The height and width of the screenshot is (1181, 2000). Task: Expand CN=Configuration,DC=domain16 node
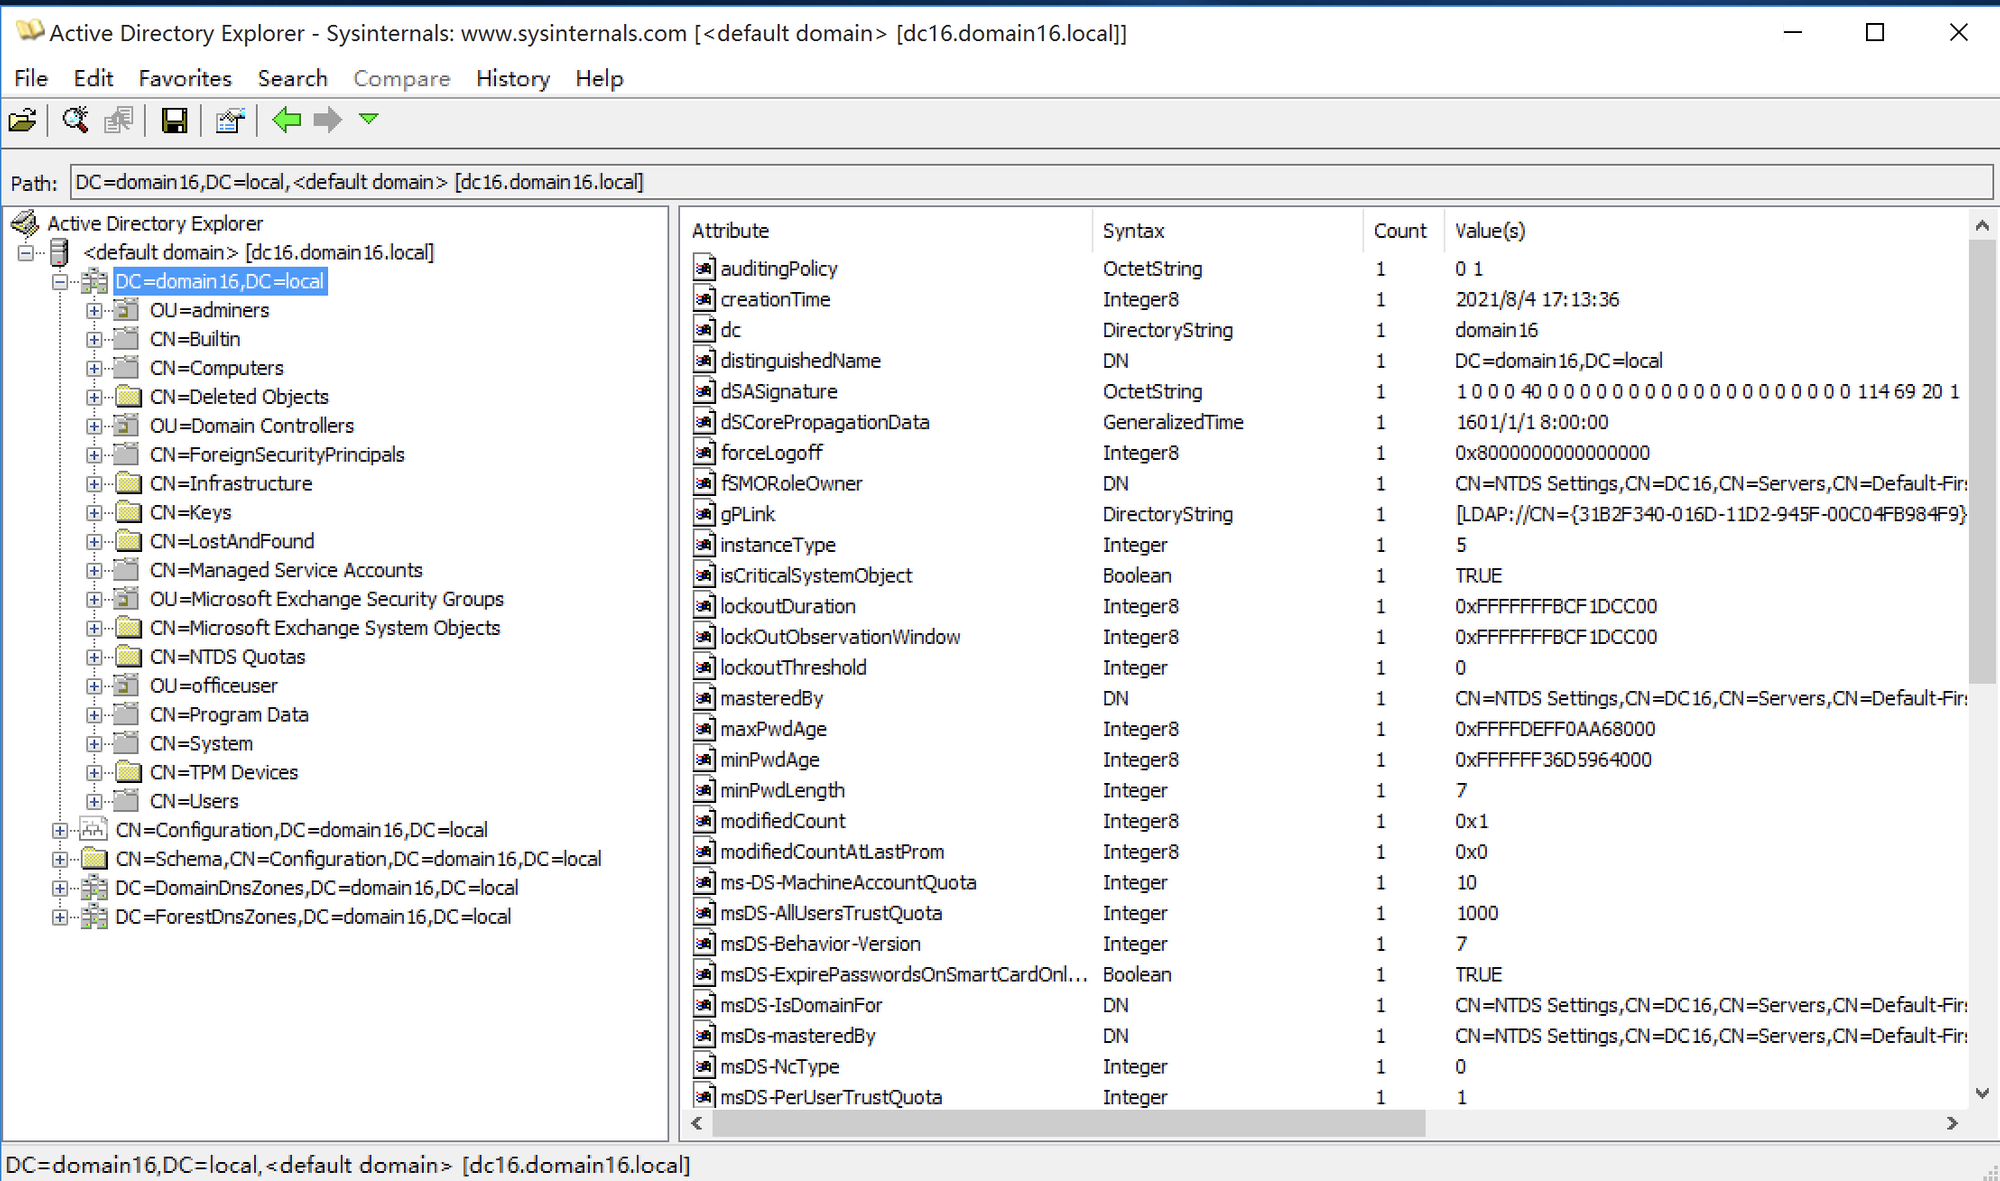click(60, 830)
